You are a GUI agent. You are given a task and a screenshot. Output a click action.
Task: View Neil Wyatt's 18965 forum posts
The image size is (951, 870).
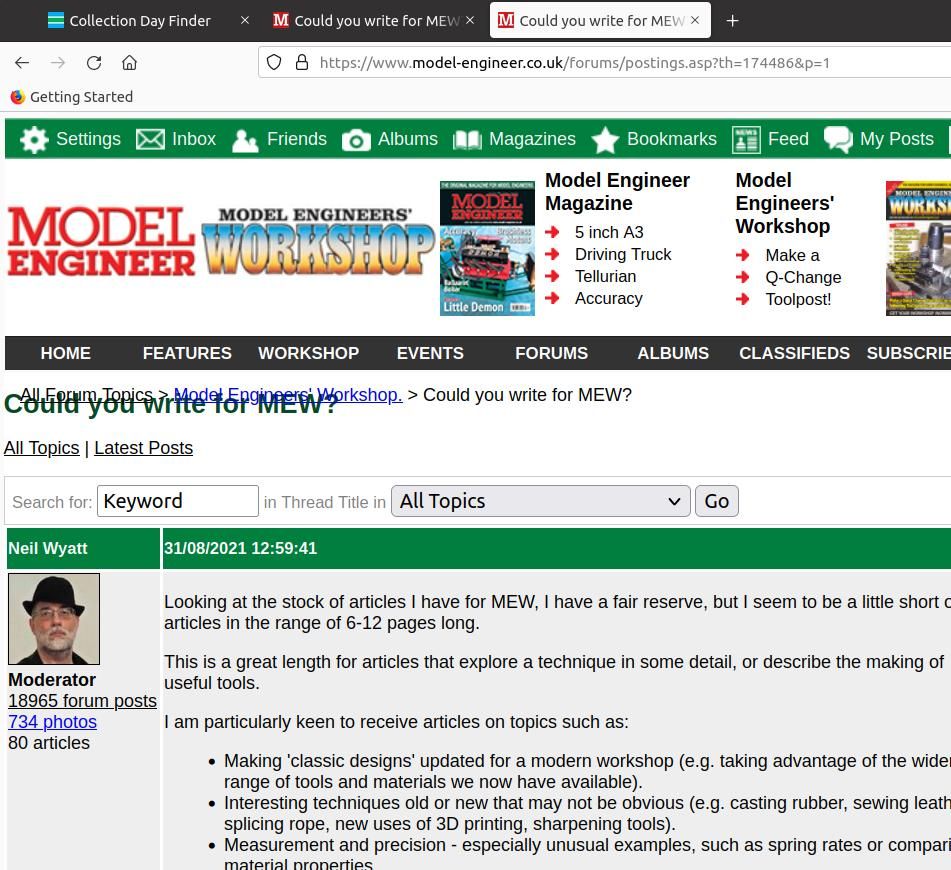pos(82,701)
